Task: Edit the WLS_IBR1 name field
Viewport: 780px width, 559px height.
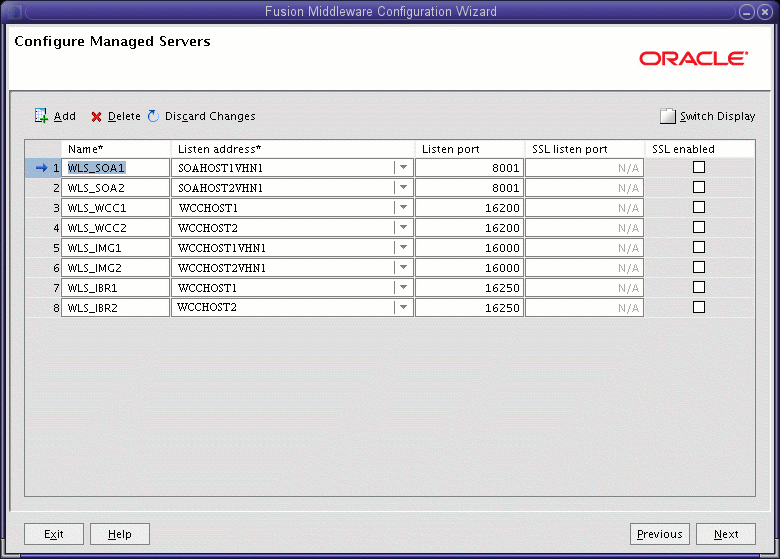Action: (115, 288)
